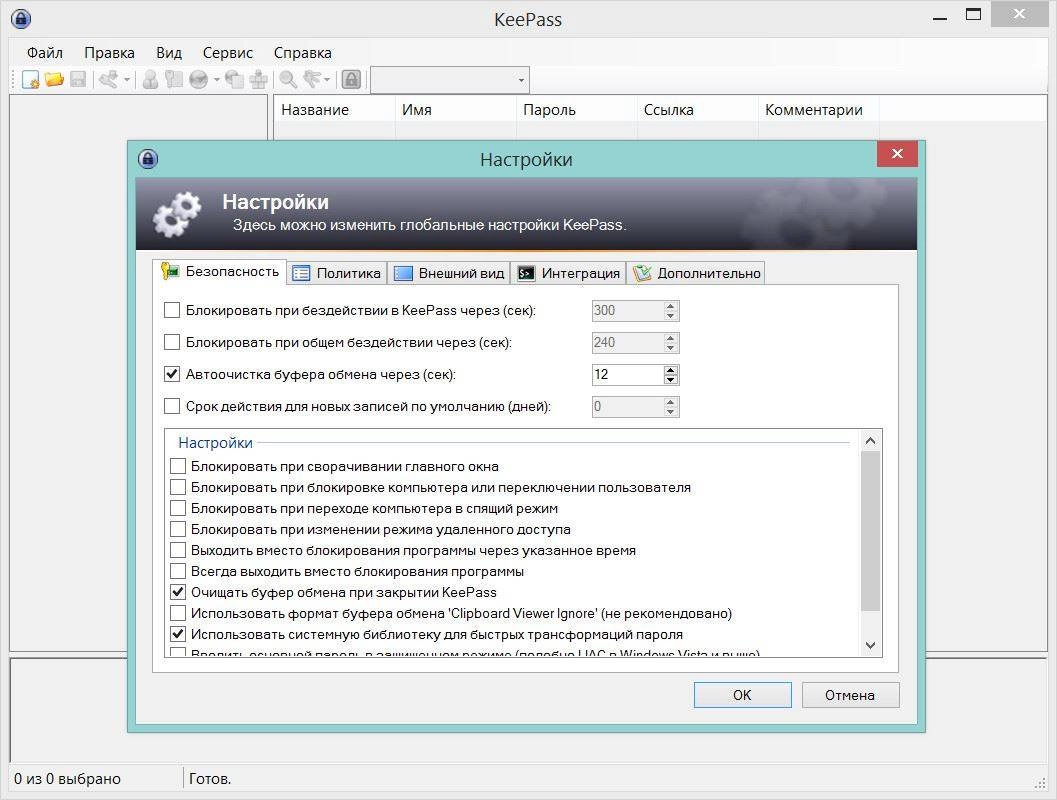The height and width of the screenshot is (800, 1057).
Task: Open the Файл menu
Action: pos(44,53)
